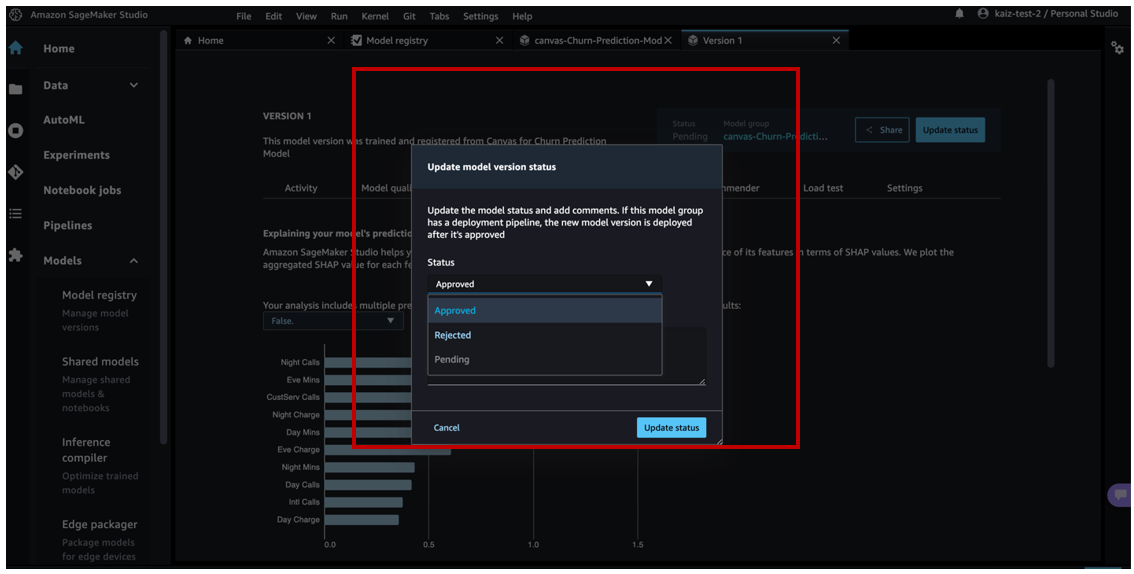Open Notebook jobs in sidebar
This screenshot has height=574, width=1134.
tap(82, 190)
